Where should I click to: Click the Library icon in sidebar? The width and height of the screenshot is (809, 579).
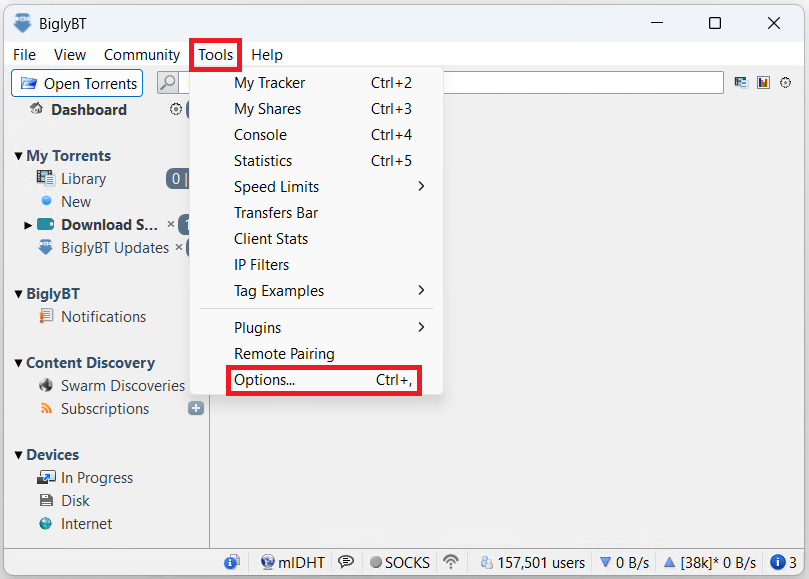coord(45,179)
